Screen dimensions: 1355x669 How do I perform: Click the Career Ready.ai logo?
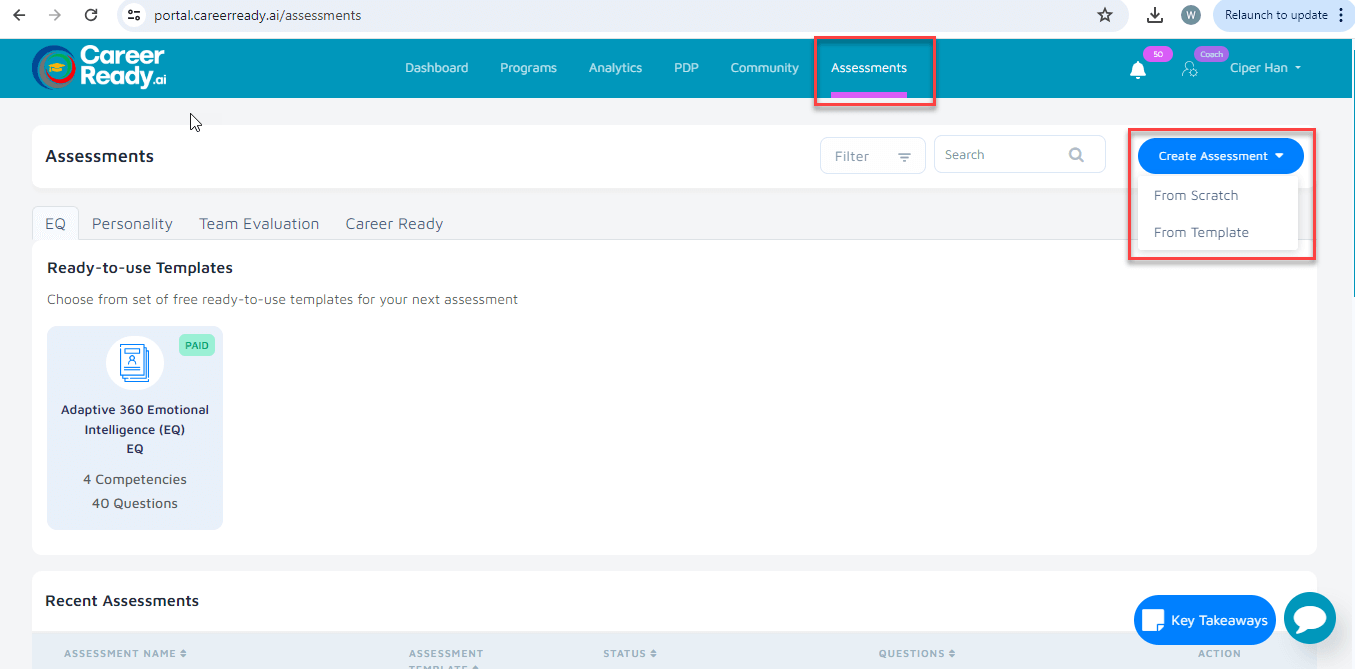point(98,67)
